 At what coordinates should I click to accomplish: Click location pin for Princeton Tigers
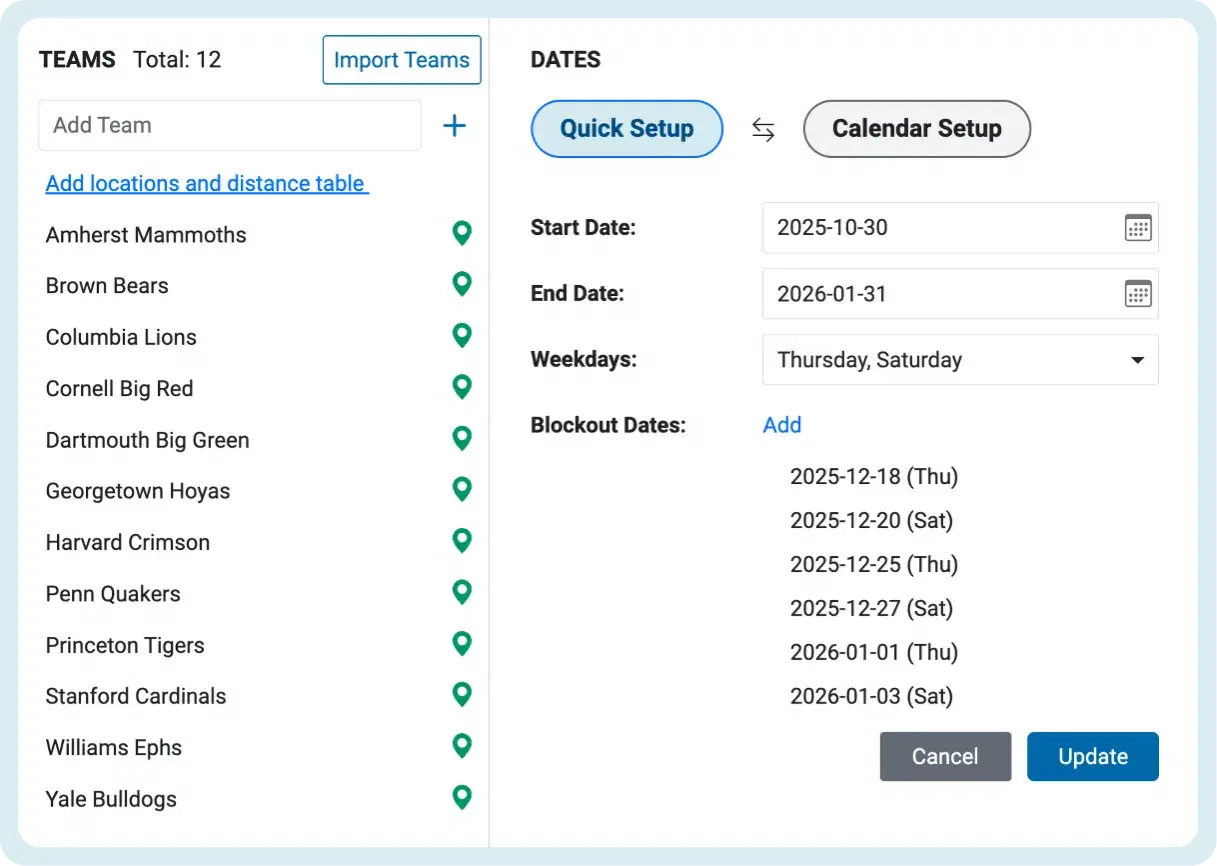coord(461,644)
